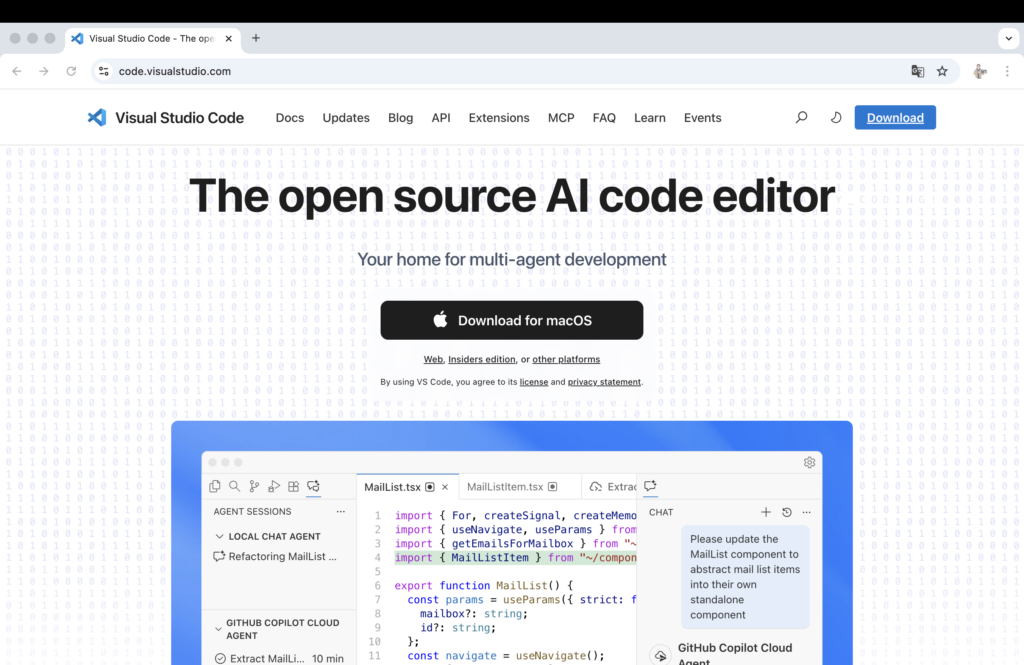Open the Insiders edition link
Viewport: 1024px width, 665px height.
[x=481, y=359]
